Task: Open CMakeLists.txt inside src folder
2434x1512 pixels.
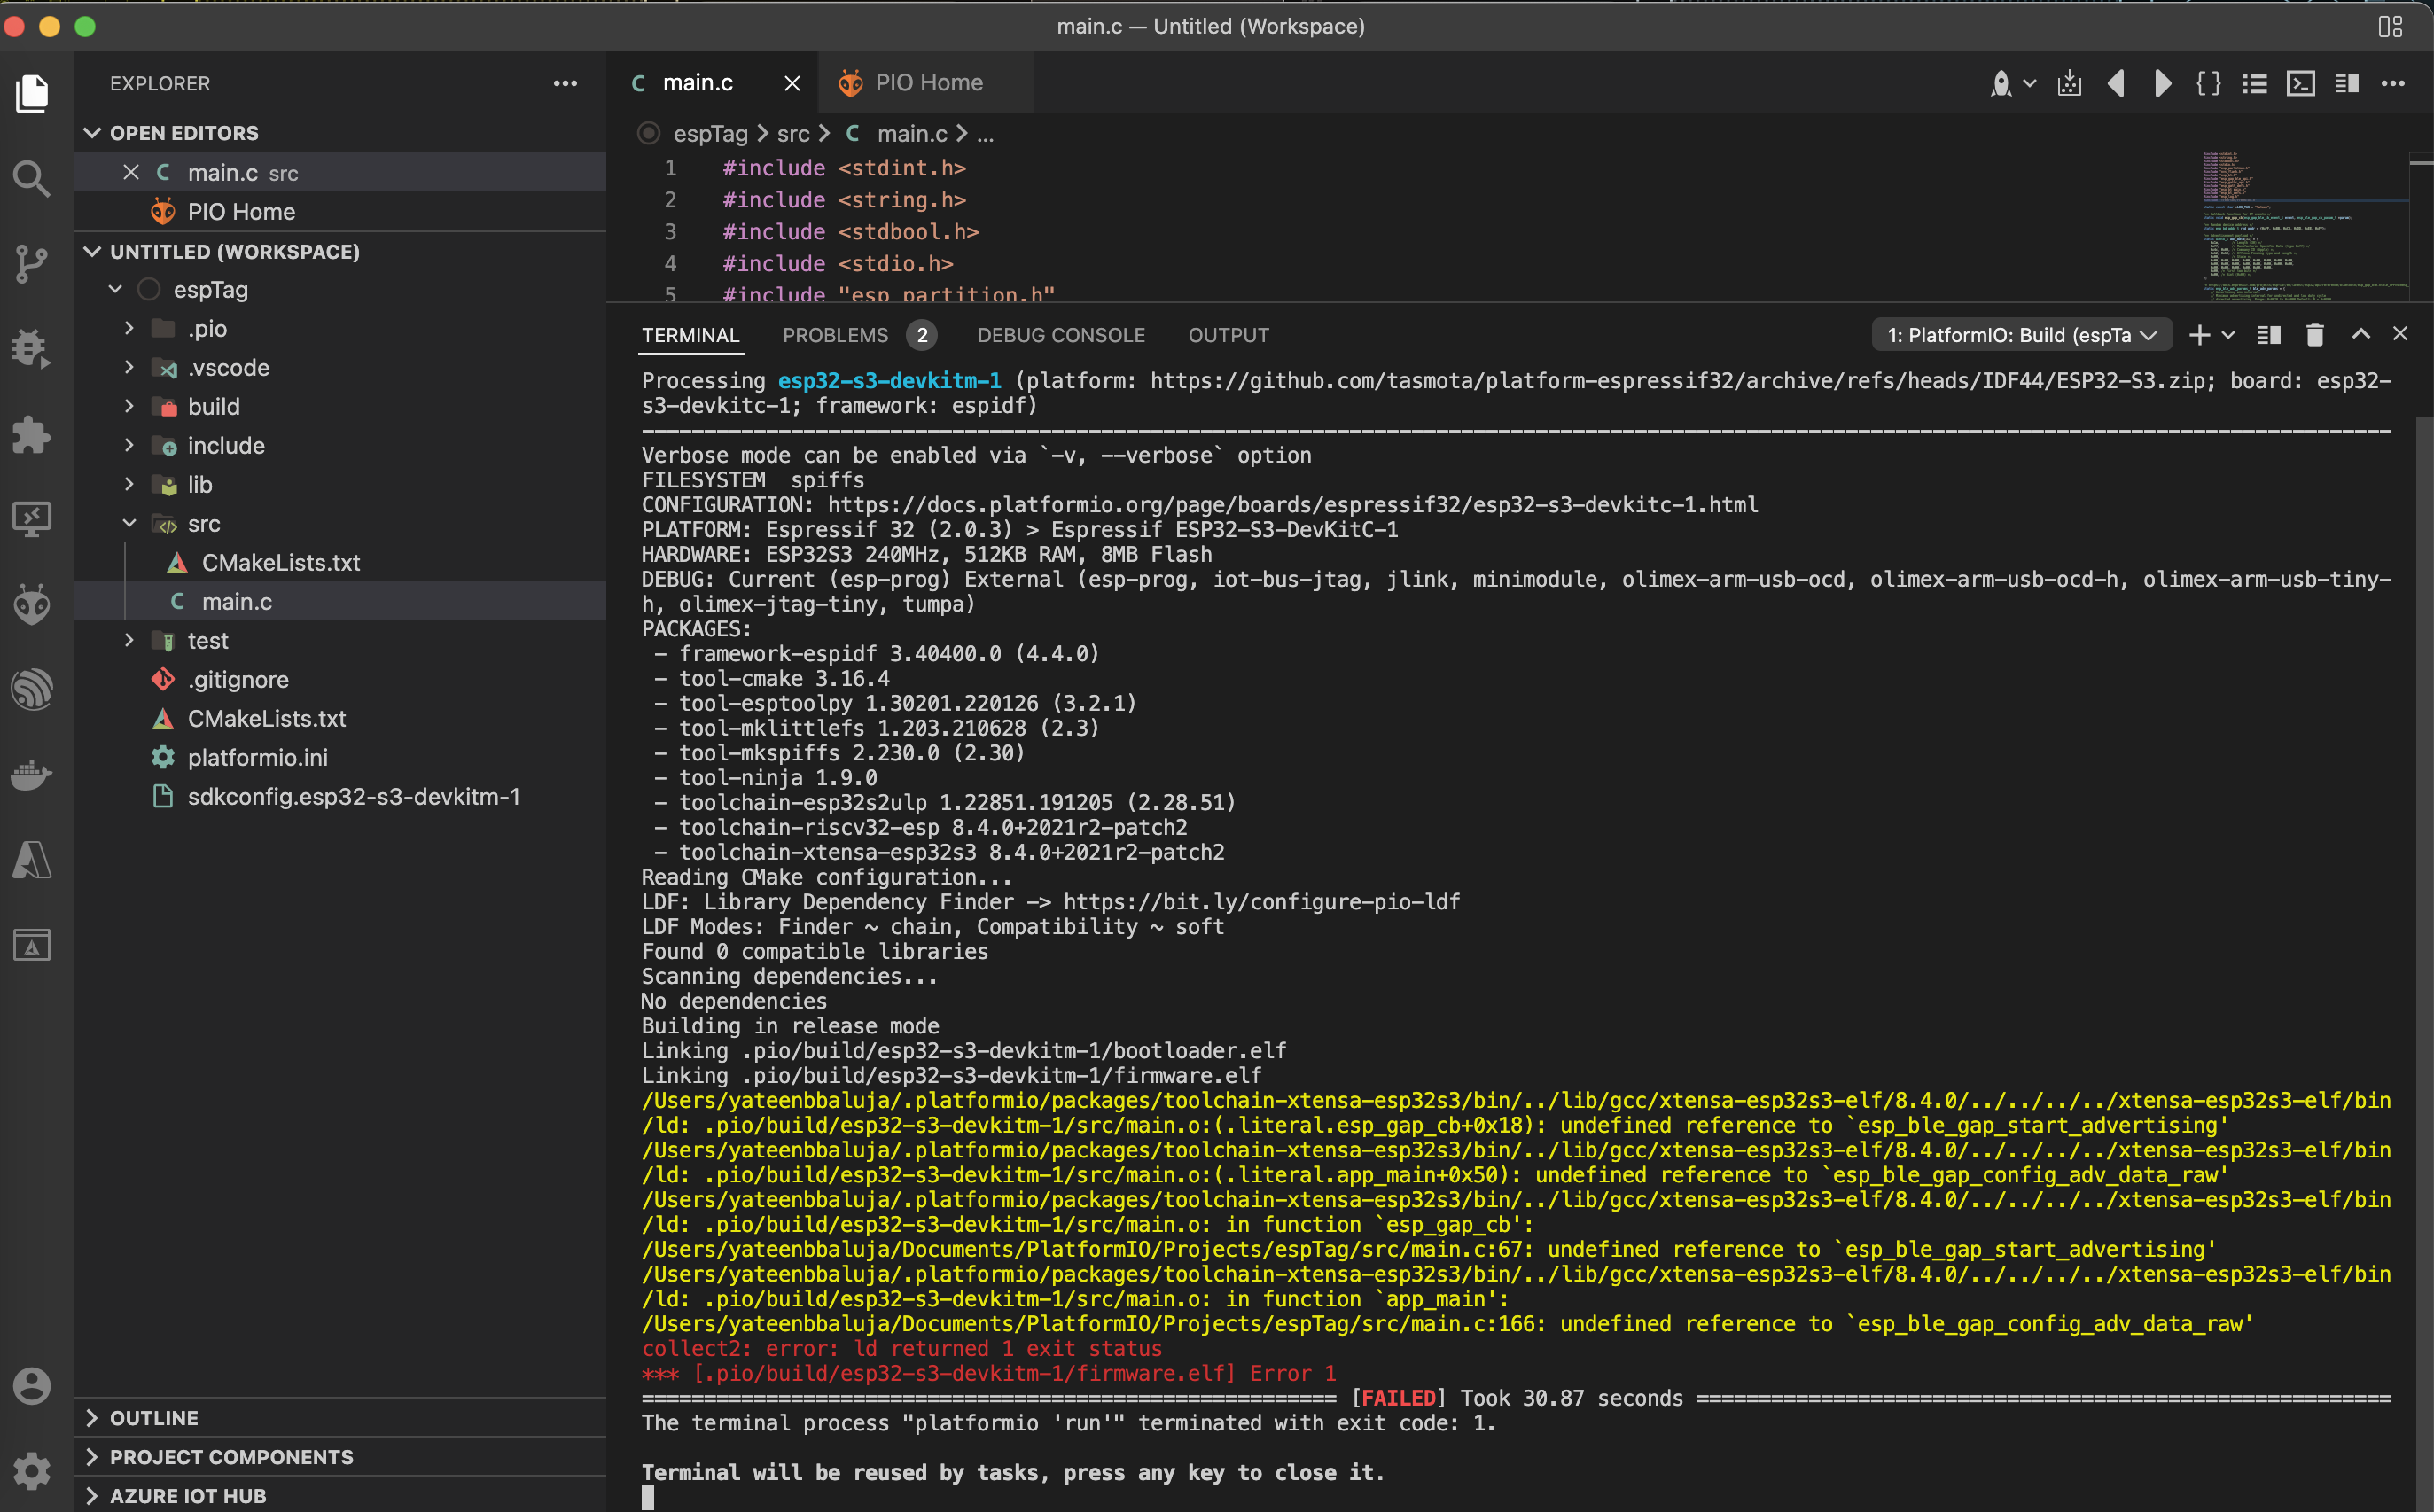Action: 341,562
